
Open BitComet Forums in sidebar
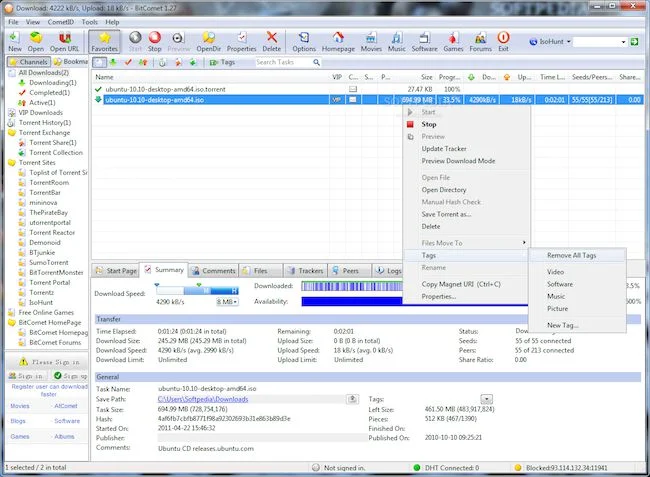(x=55, y=343)
